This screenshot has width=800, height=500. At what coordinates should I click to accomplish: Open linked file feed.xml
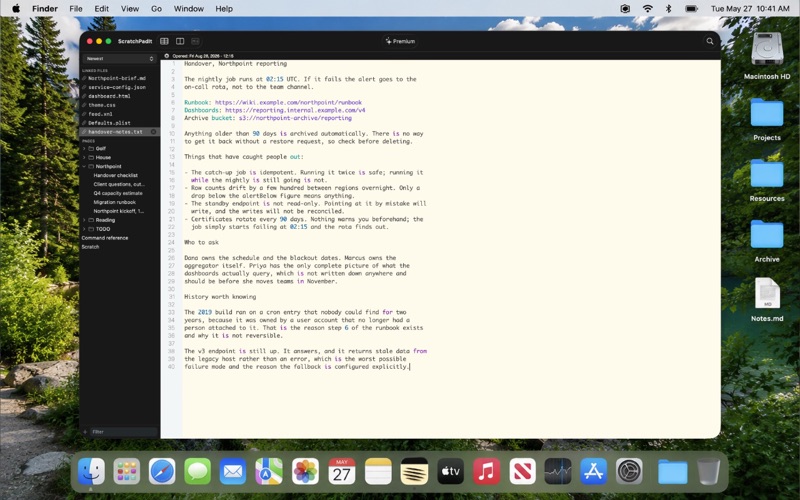(101, 114)
